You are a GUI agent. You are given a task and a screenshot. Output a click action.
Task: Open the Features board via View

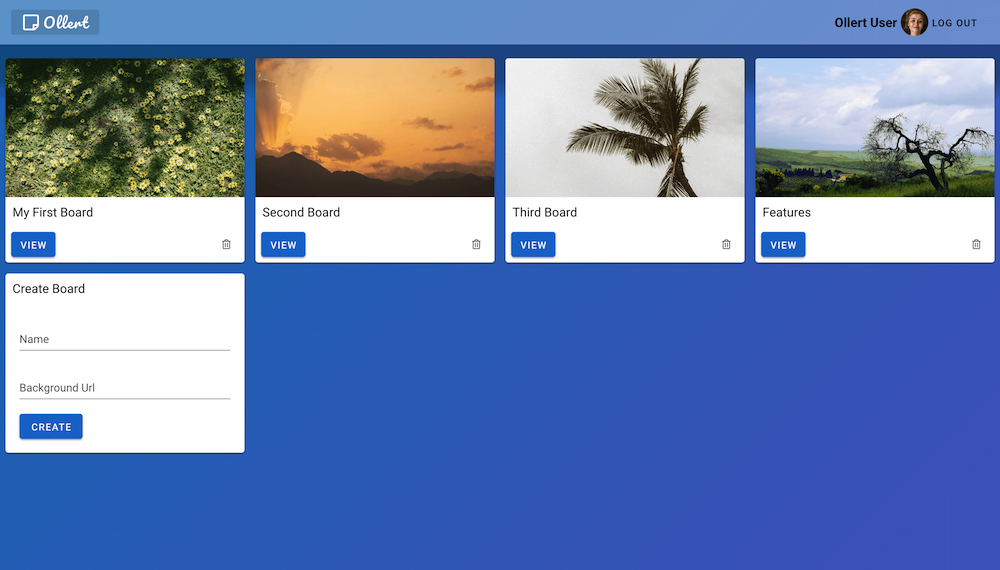pyautogui.click(x=783, y=245)
